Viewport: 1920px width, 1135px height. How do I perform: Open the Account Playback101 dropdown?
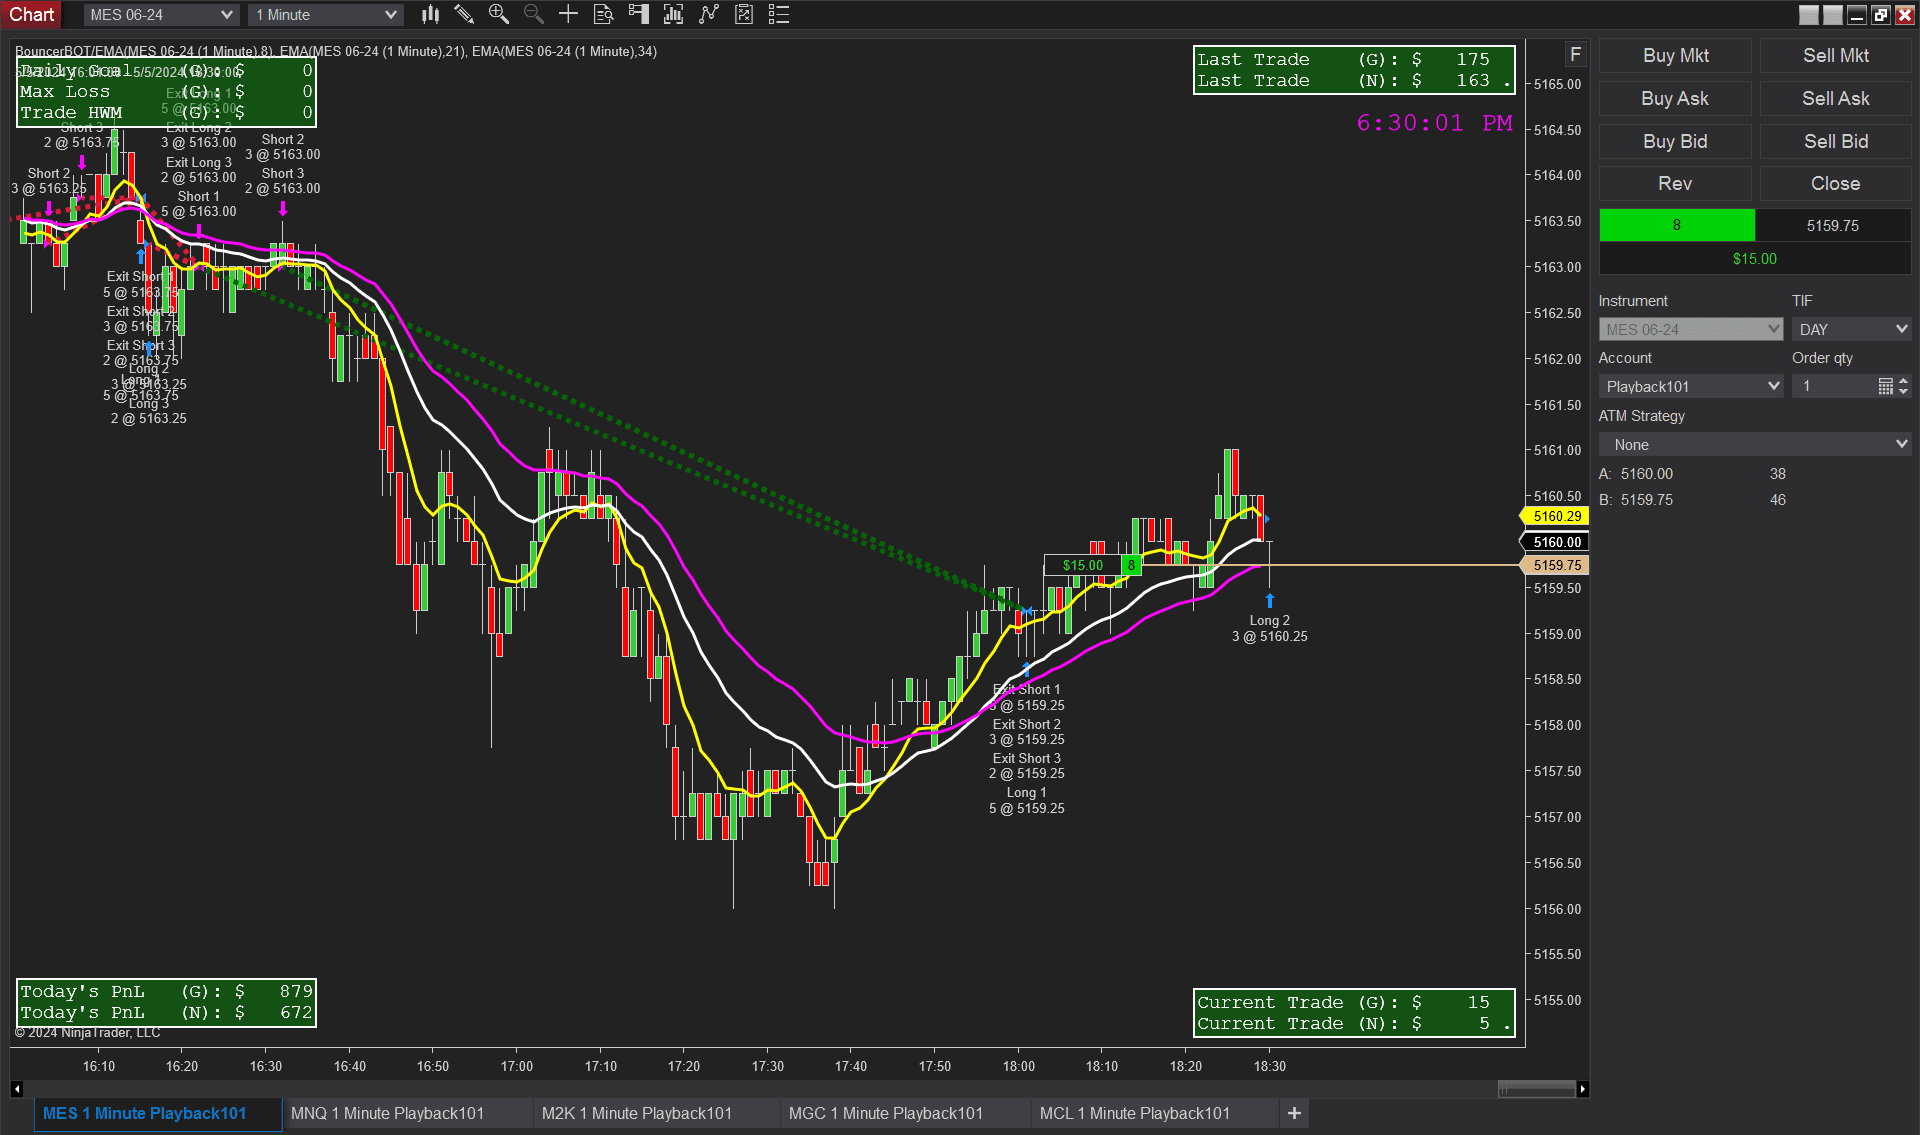pos(1690,386)
